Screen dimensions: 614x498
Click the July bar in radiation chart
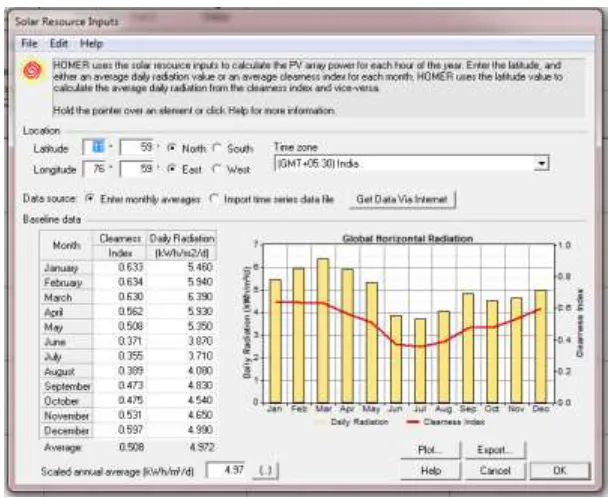pyautogui.click(x=420, y=361)
